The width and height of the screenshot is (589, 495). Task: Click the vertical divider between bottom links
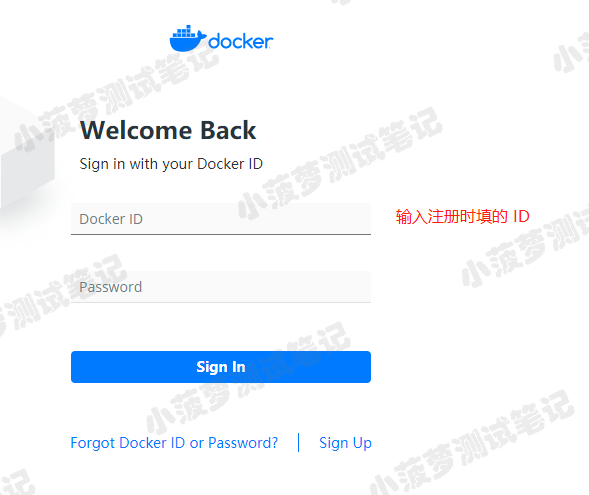point(299,442)
